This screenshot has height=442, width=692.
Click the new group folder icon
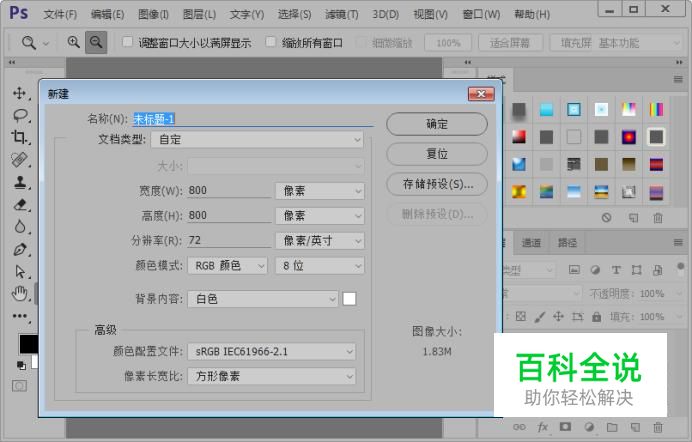tap(612, 427)
